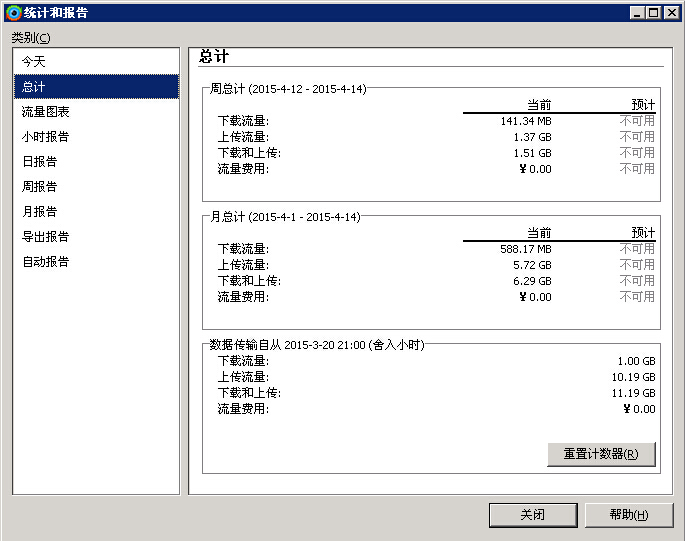Open 月报告 from the list

tap(40, 212)
